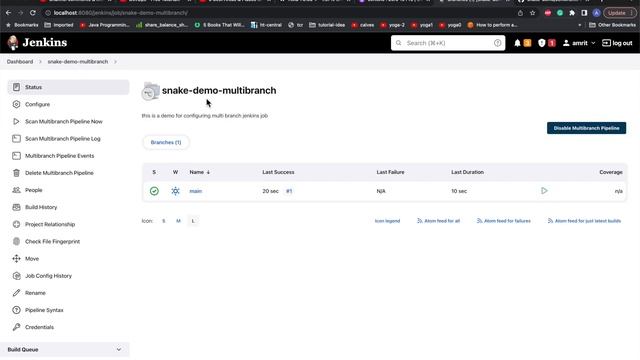Click browser back arrow
Image resolution: width=640 pixels, height=360 pixels.
(9, 13)
